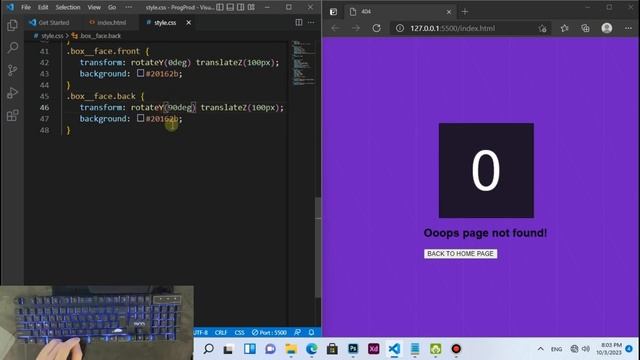
Task: Open editor More Actions ellipsis
Action: pyautogui.click(x=311, y=22)
